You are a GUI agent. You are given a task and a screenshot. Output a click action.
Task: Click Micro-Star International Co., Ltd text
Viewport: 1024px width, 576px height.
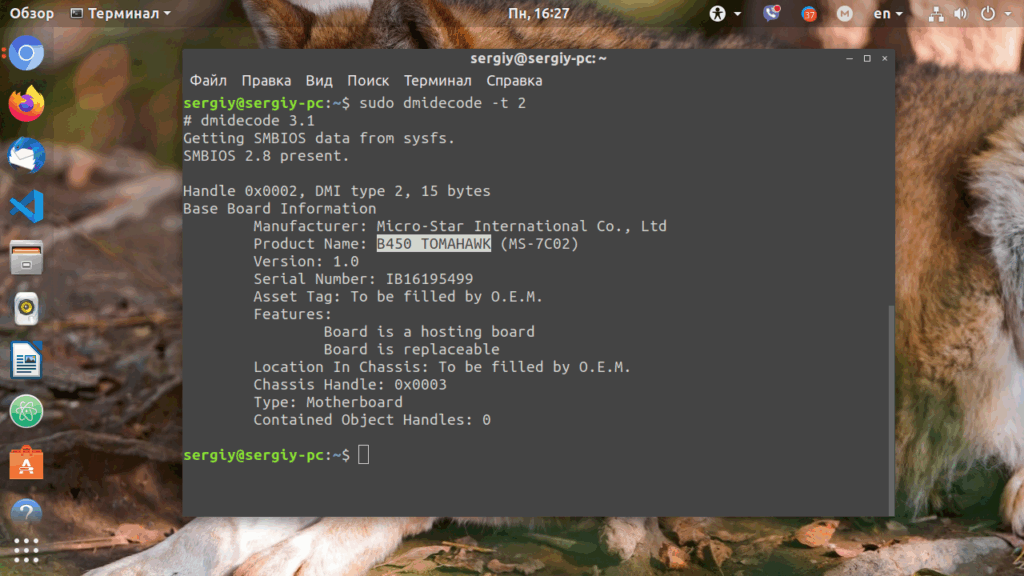(522, 226)
